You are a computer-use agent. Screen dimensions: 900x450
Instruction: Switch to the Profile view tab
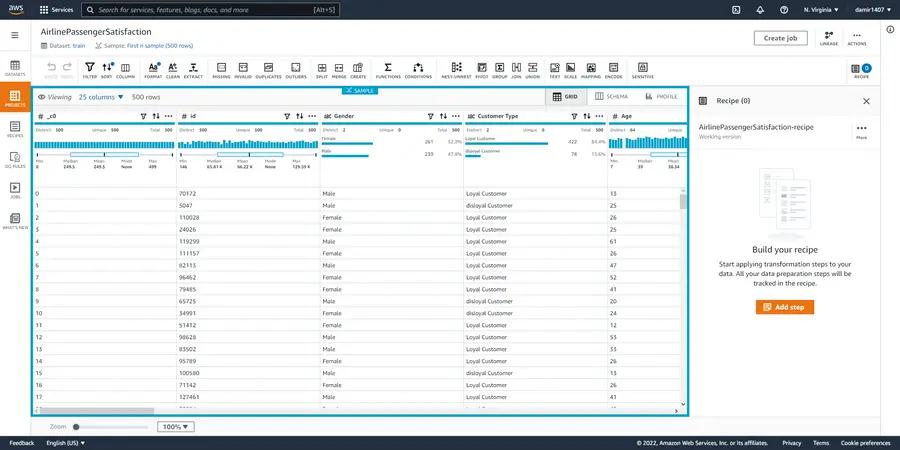[661, 96]
